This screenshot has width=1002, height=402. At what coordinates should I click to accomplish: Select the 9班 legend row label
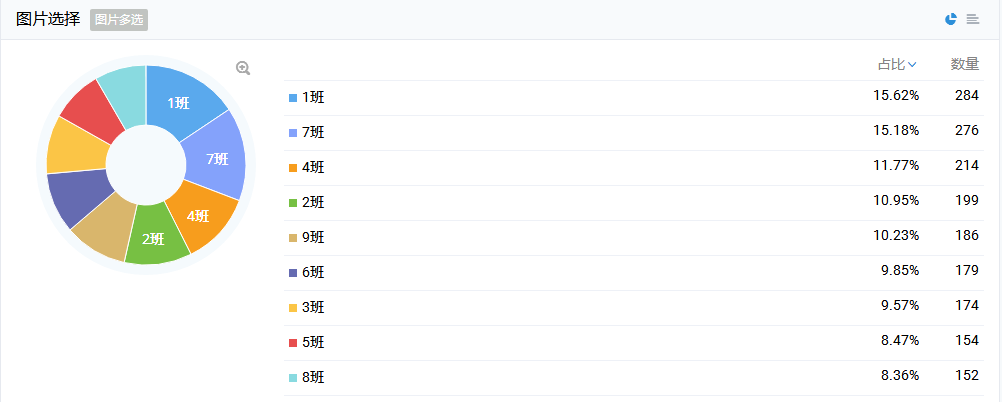point(313,238)
